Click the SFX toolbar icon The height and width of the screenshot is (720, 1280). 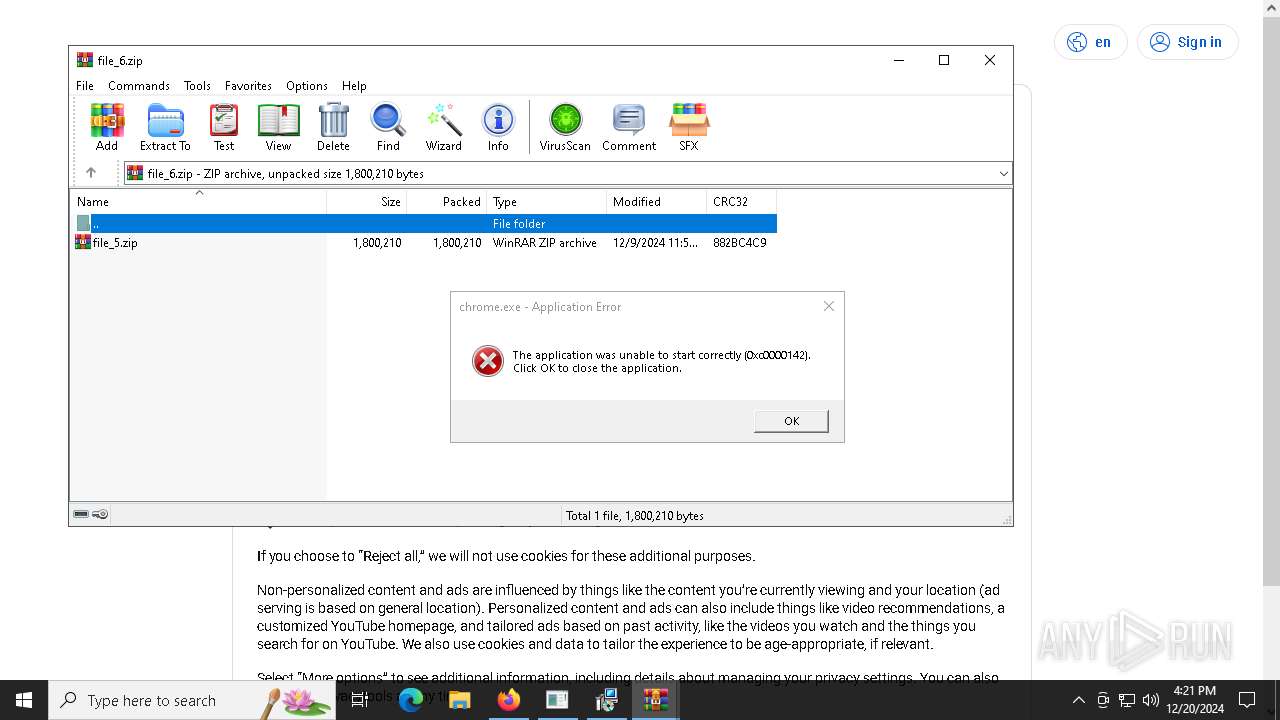coord(689,127)
